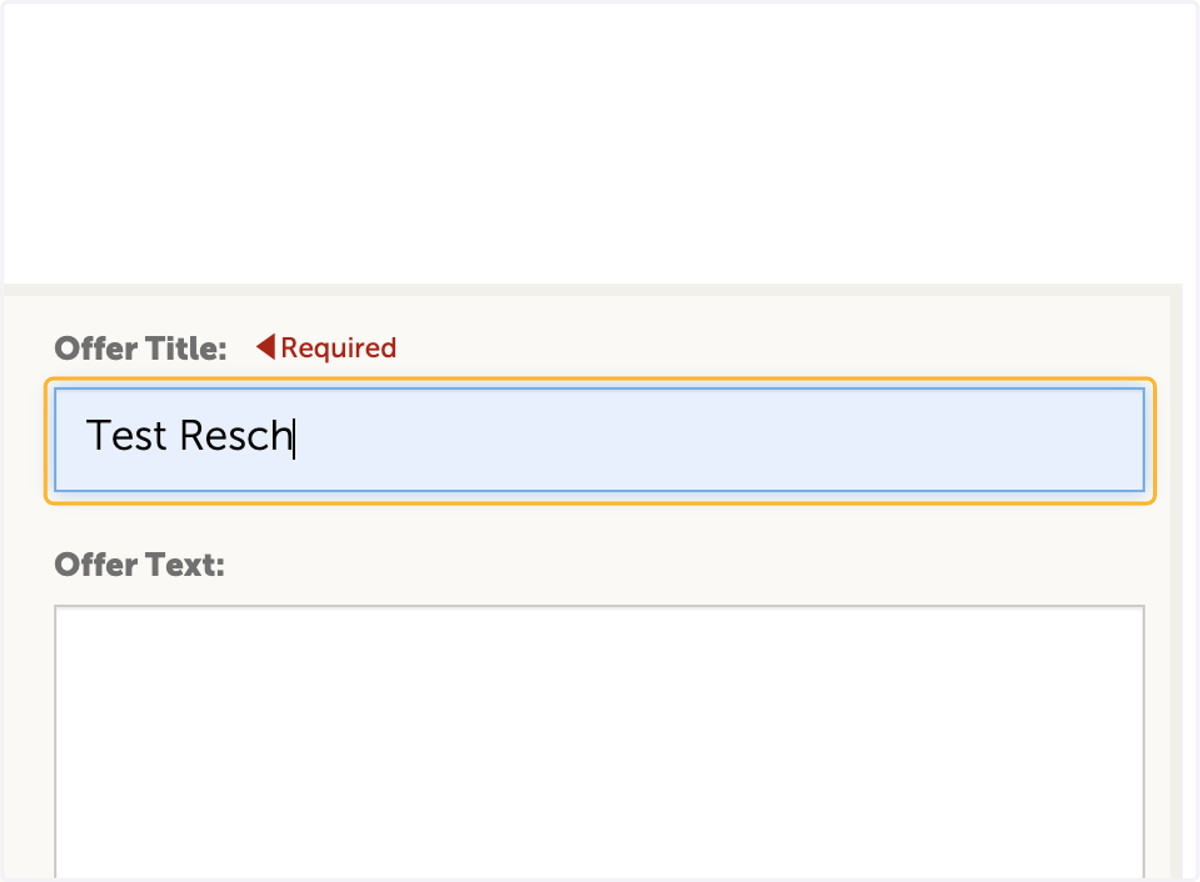Click the highlighted blue title text box
This screenshot has width=1200, height=882.
[x=599, y=440]
